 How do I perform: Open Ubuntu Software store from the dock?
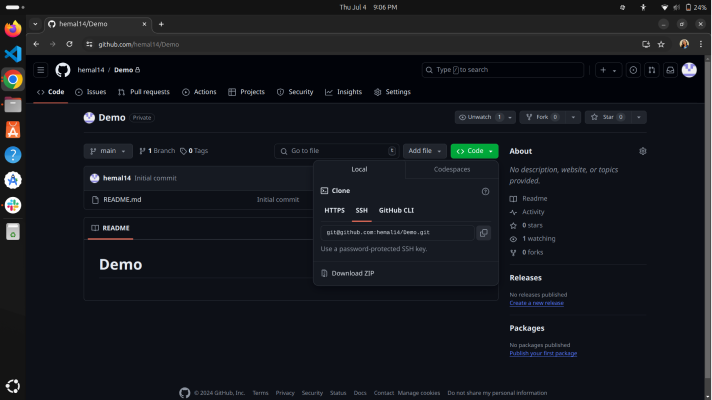[x=13, y=130]
